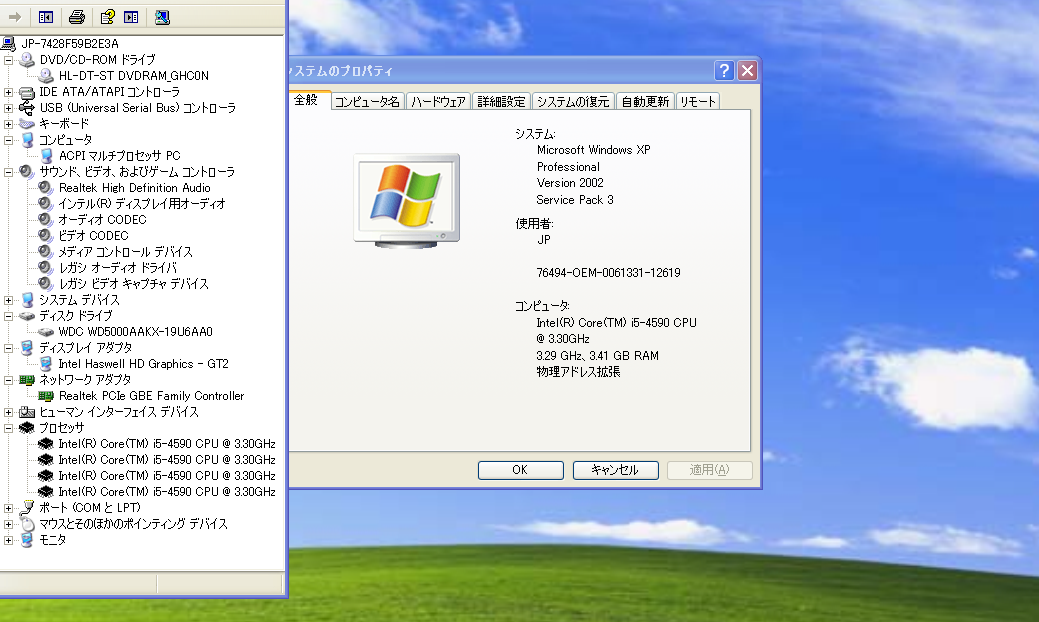Click the キーボード category icon
The width and height of the screenshot is (1039, 622).
click(x=27, y=124)
